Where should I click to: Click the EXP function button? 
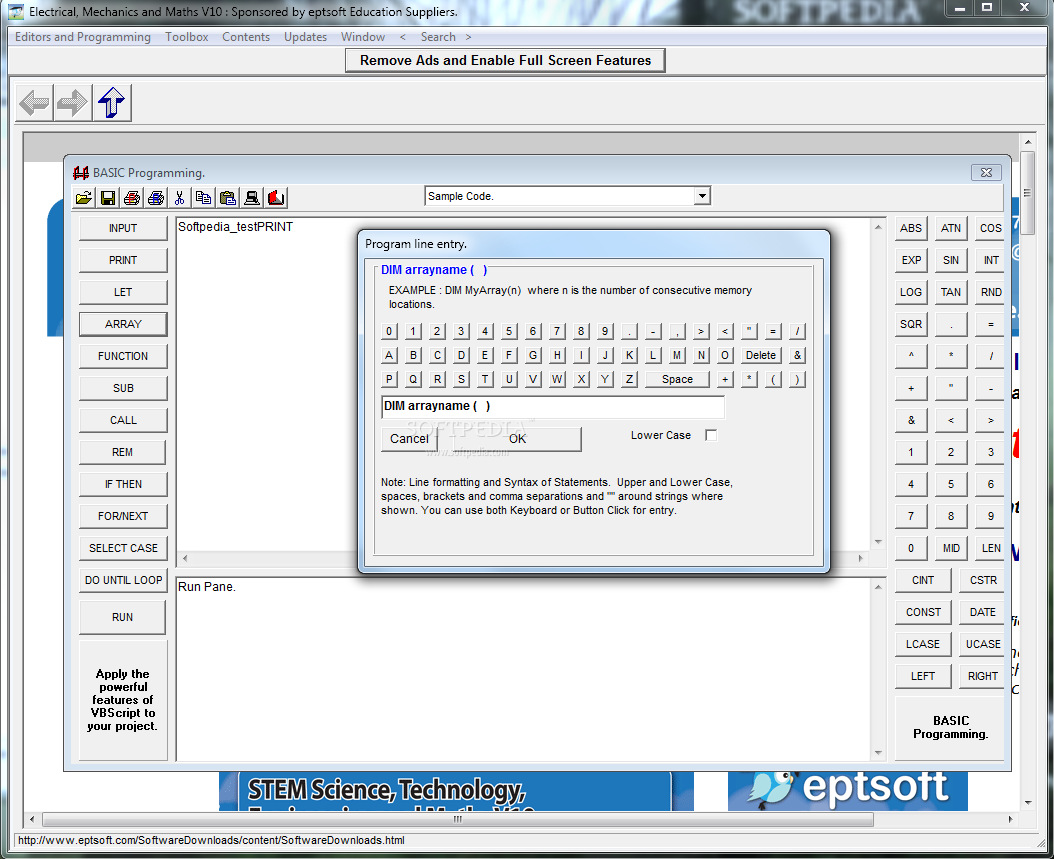pyautogui.click(x=911, y=260)
